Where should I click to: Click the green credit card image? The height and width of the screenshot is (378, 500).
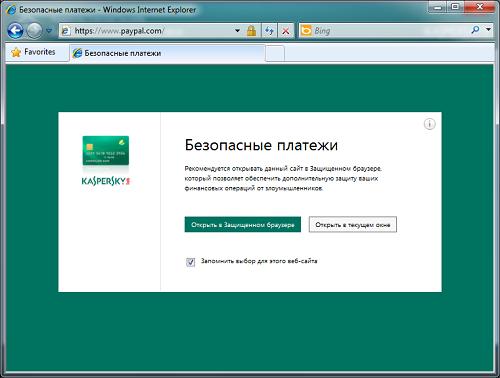click(x=106, y=150)
